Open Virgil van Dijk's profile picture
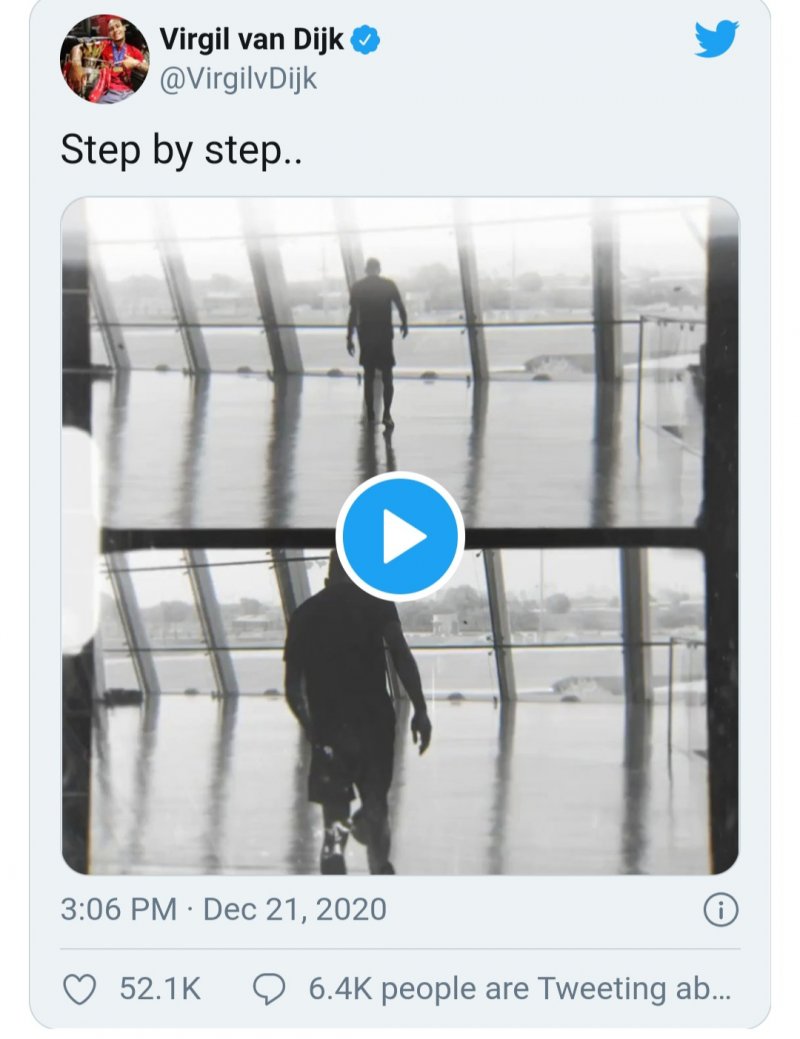 (x=104, y=58)
